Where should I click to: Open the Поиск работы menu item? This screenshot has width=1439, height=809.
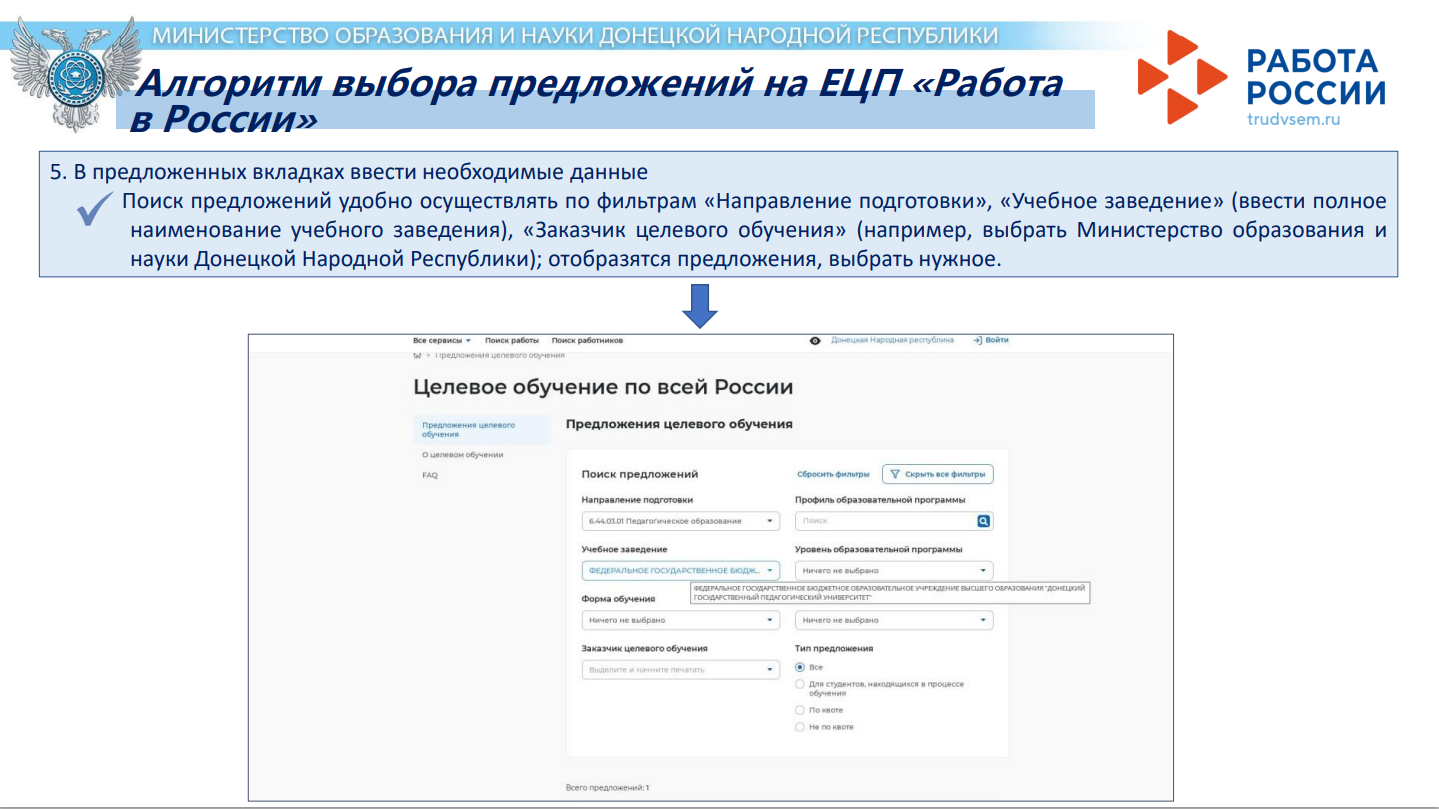point(512,340)
